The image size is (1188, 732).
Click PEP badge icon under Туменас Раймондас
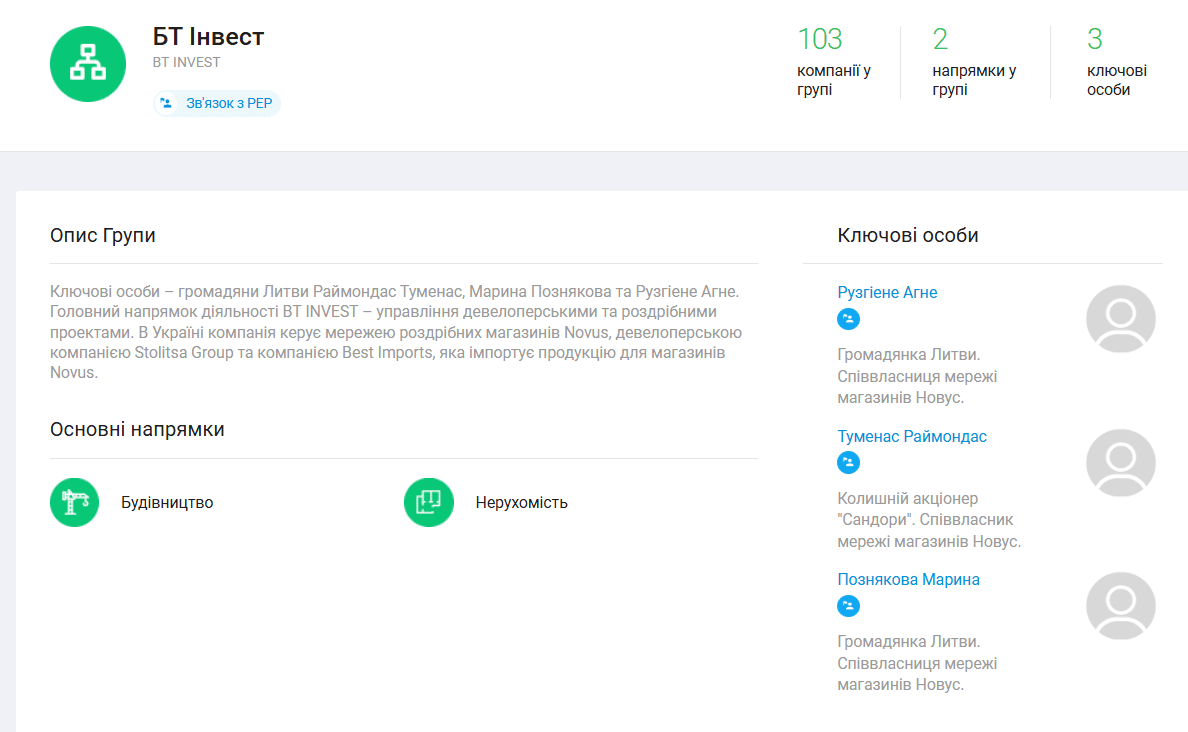849,462
